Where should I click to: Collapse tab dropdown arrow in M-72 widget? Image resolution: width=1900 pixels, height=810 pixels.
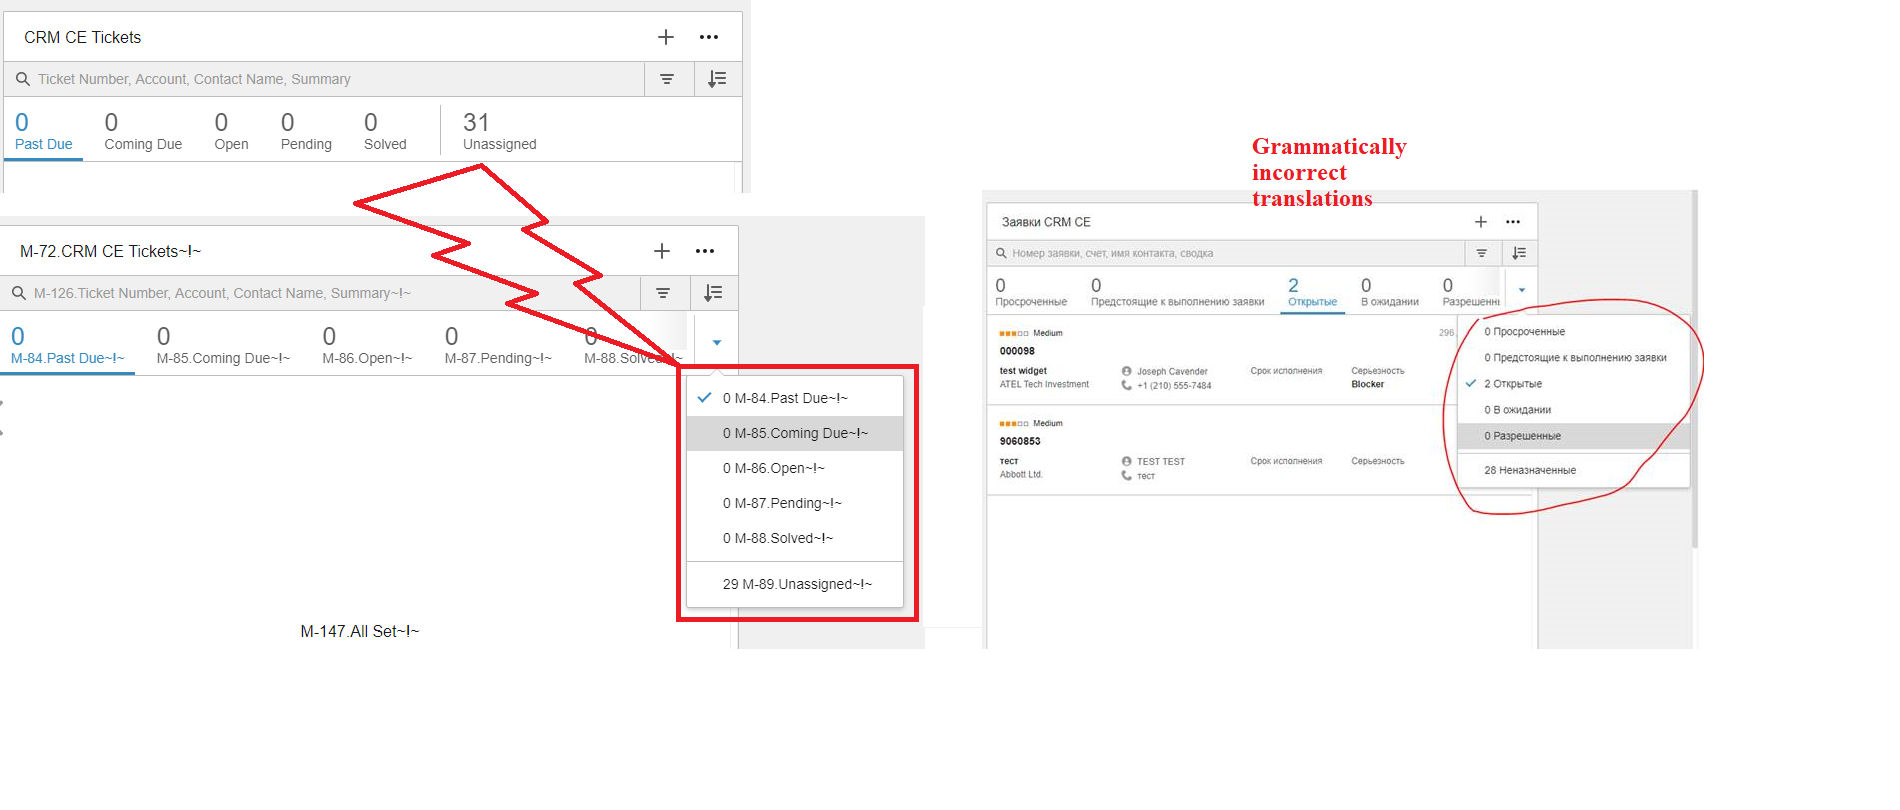pyautogui.click(x=717, y=343)
